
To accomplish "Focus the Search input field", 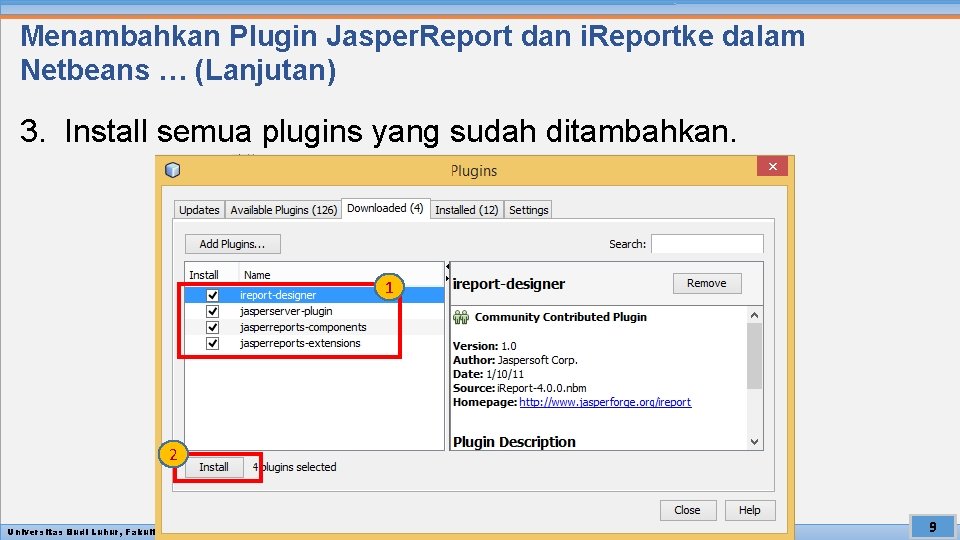I will pos(707,244).
